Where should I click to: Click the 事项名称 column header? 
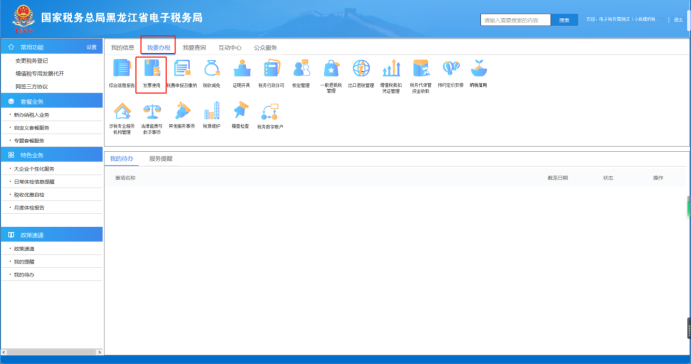(x=125, y=178)
